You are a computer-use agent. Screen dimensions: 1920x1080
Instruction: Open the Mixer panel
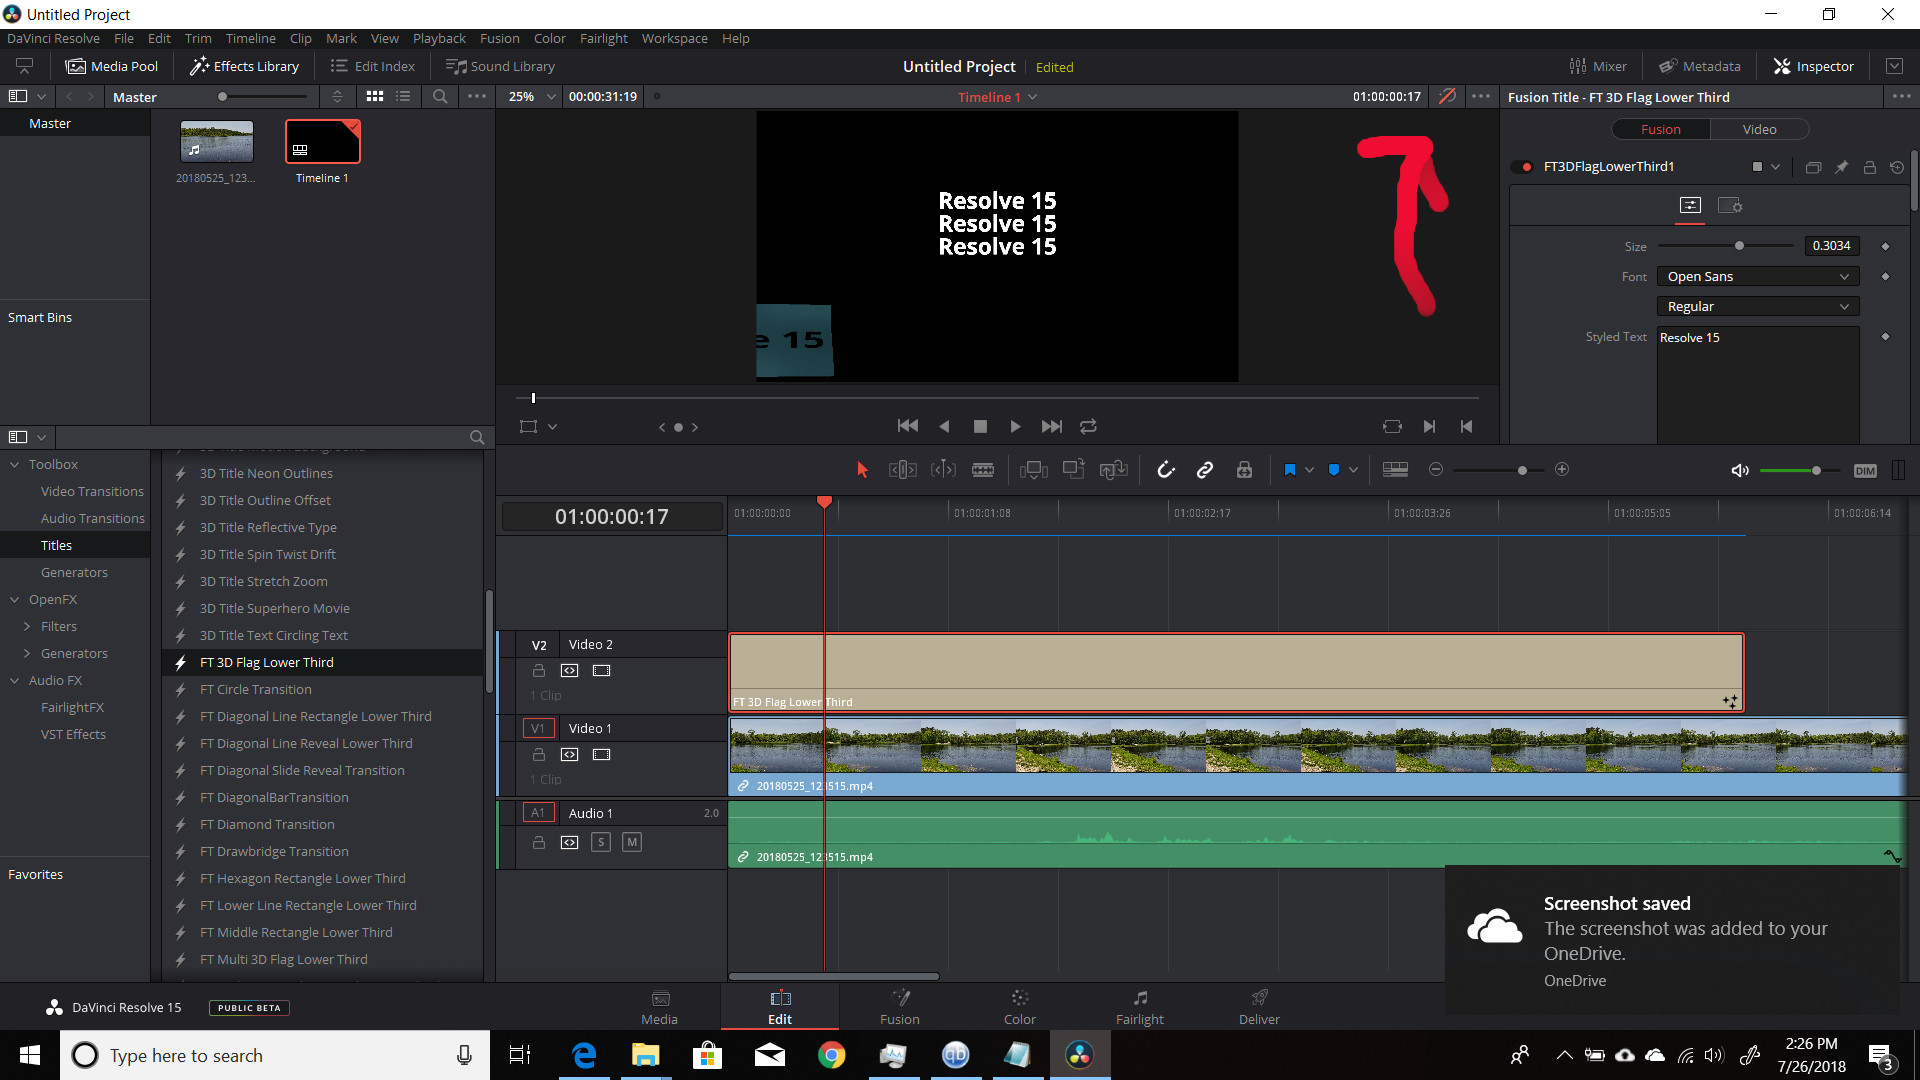coord(1598,66)
